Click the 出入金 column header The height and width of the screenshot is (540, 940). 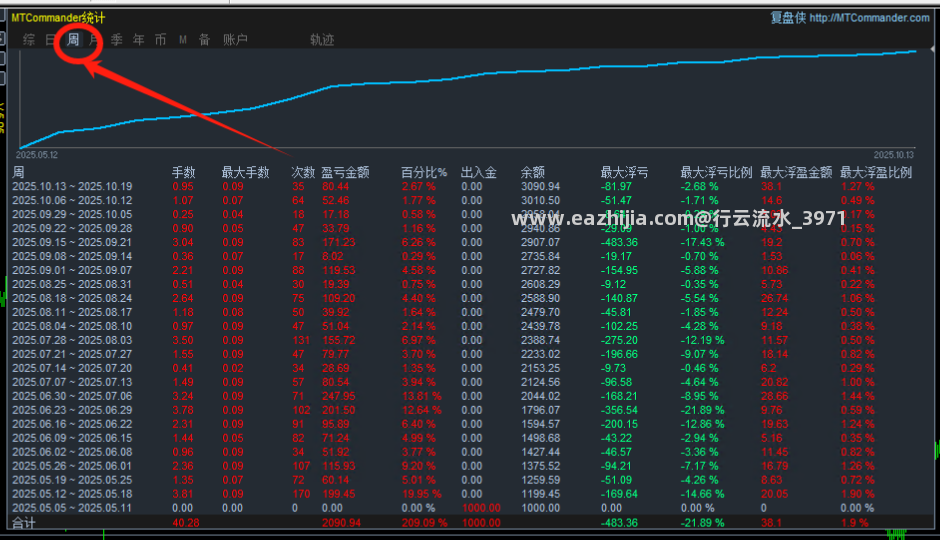pyautogui.click(x=478, y=173)
